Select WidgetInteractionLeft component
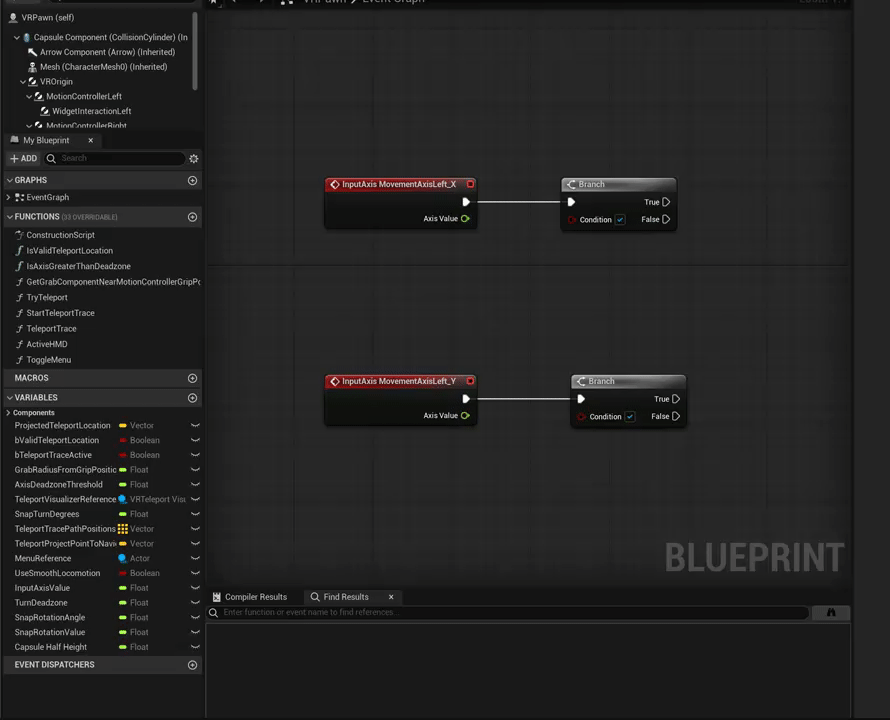 tap(91, 111)
